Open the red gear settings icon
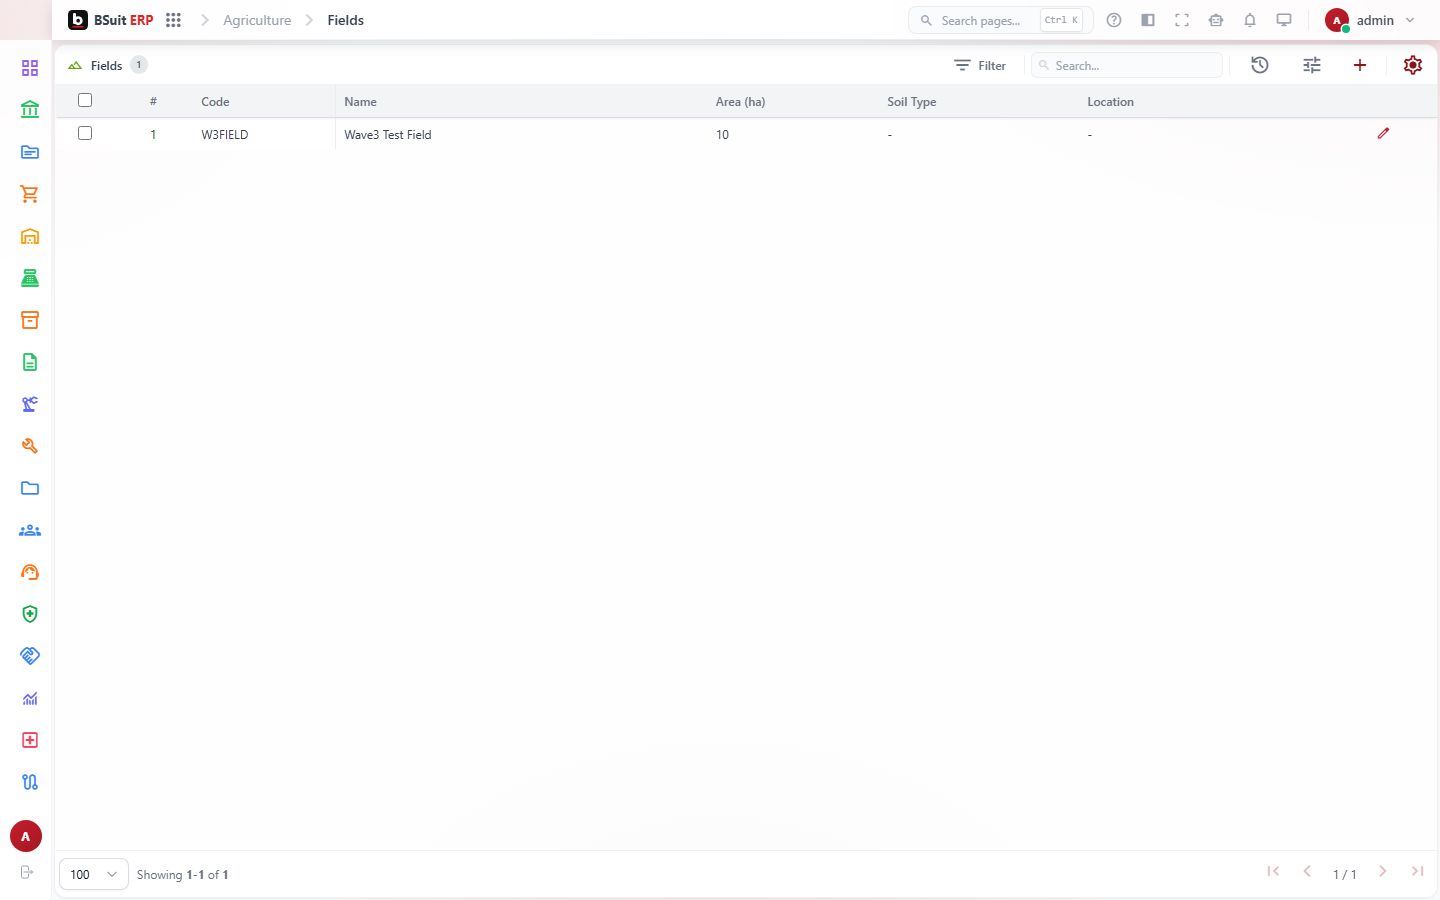The height and width of the screenshot is (900, 1440). coord(1413,65)
